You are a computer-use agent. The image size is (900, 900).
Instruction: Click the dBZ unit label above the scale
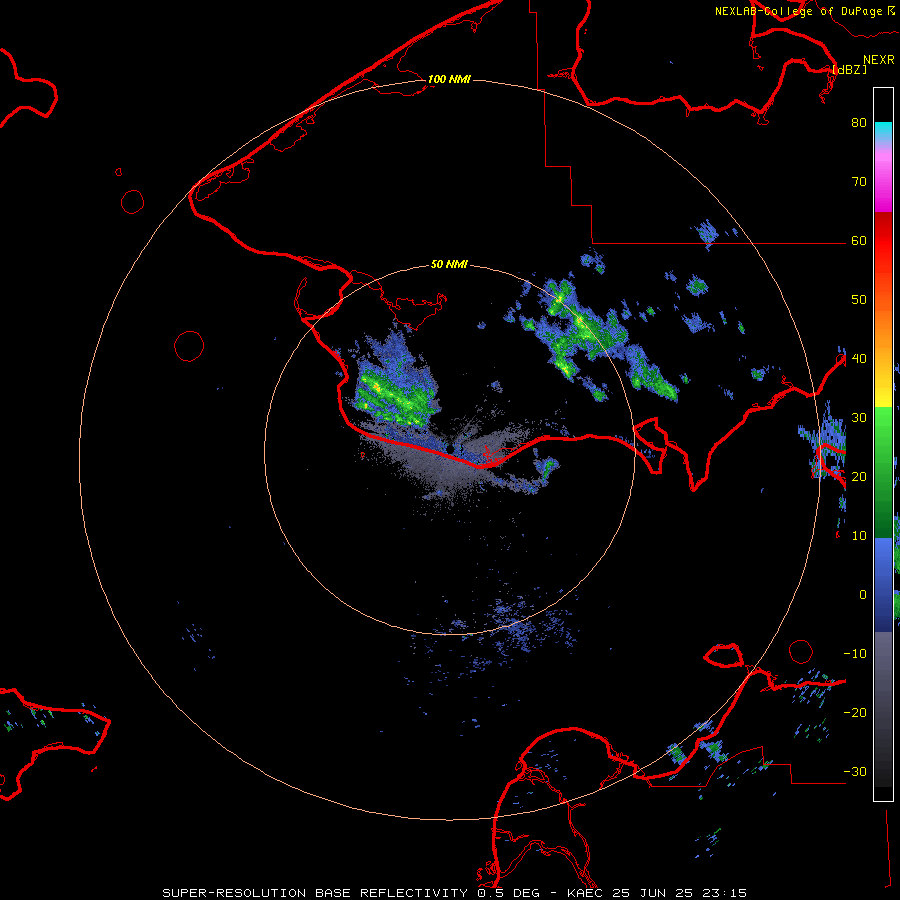(x=849, y=69)
